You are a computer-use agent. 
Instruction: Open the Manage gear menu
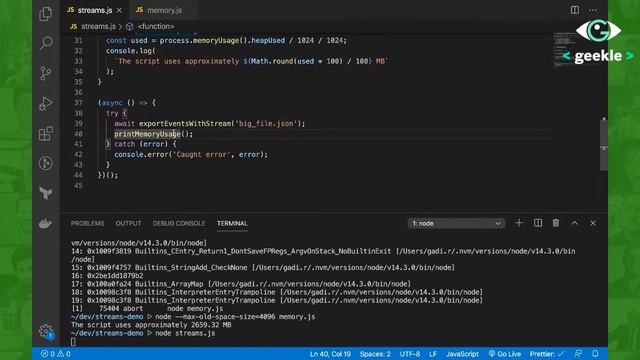[46, 331]
